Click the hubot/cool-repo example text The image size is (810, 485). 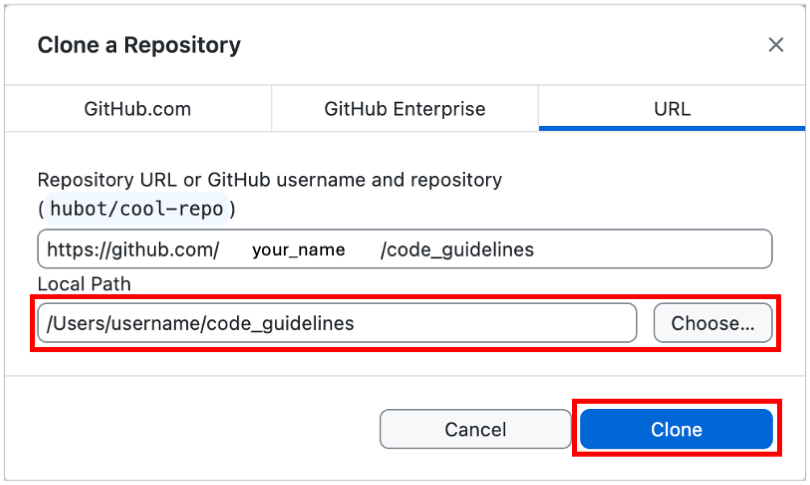click(136, 209)
